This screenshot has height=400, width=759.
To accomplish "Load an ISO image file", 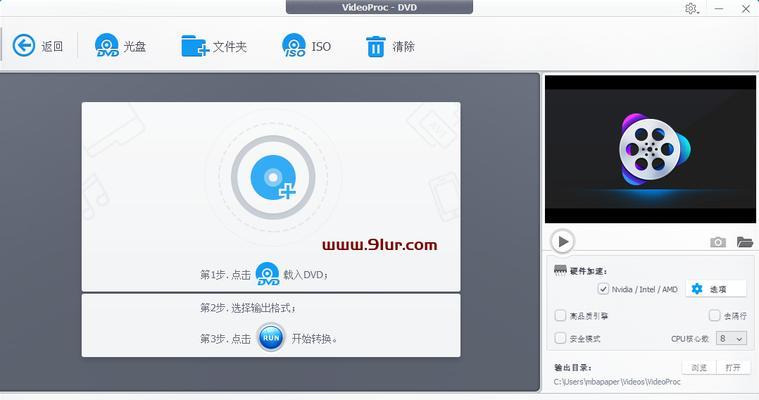I will pos(306,46).
